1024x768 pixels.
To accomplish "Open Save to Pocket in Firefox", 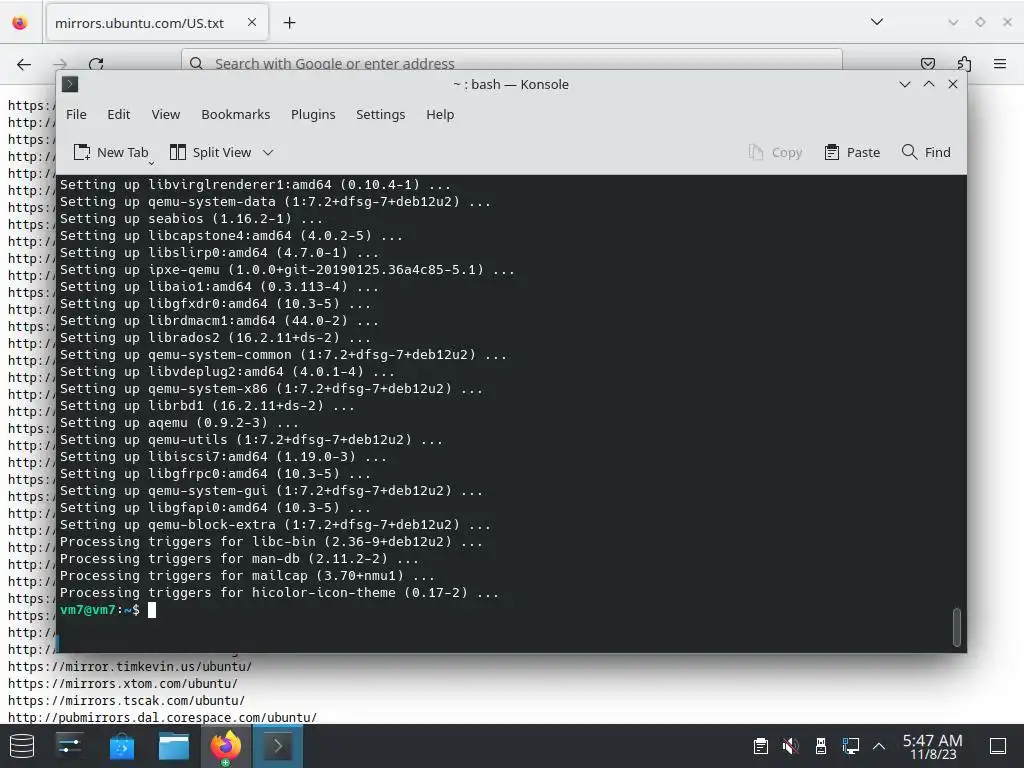I will (x=927, y=63).
